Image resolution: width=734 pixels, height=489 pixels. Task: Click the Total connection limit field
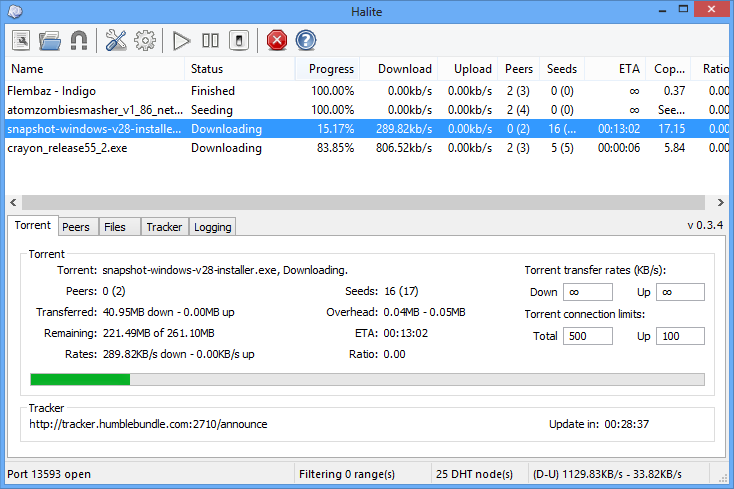(587, 336)
